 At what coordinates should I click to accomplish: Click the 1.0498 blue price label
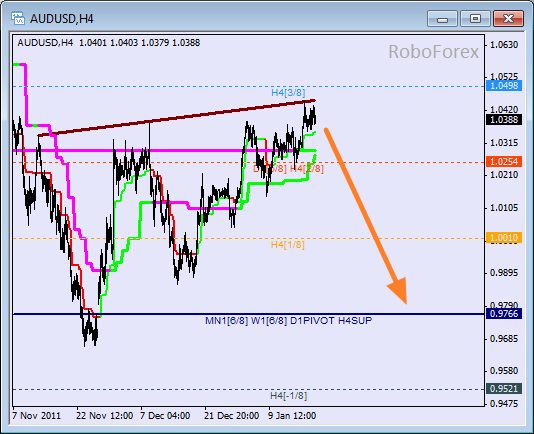(504, 85)
